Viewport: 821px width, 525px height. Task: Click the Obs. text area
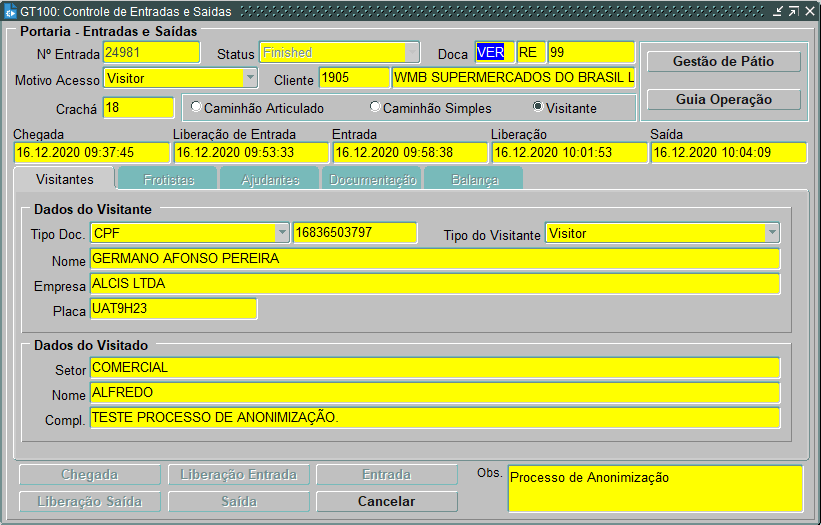pos(656,488)
